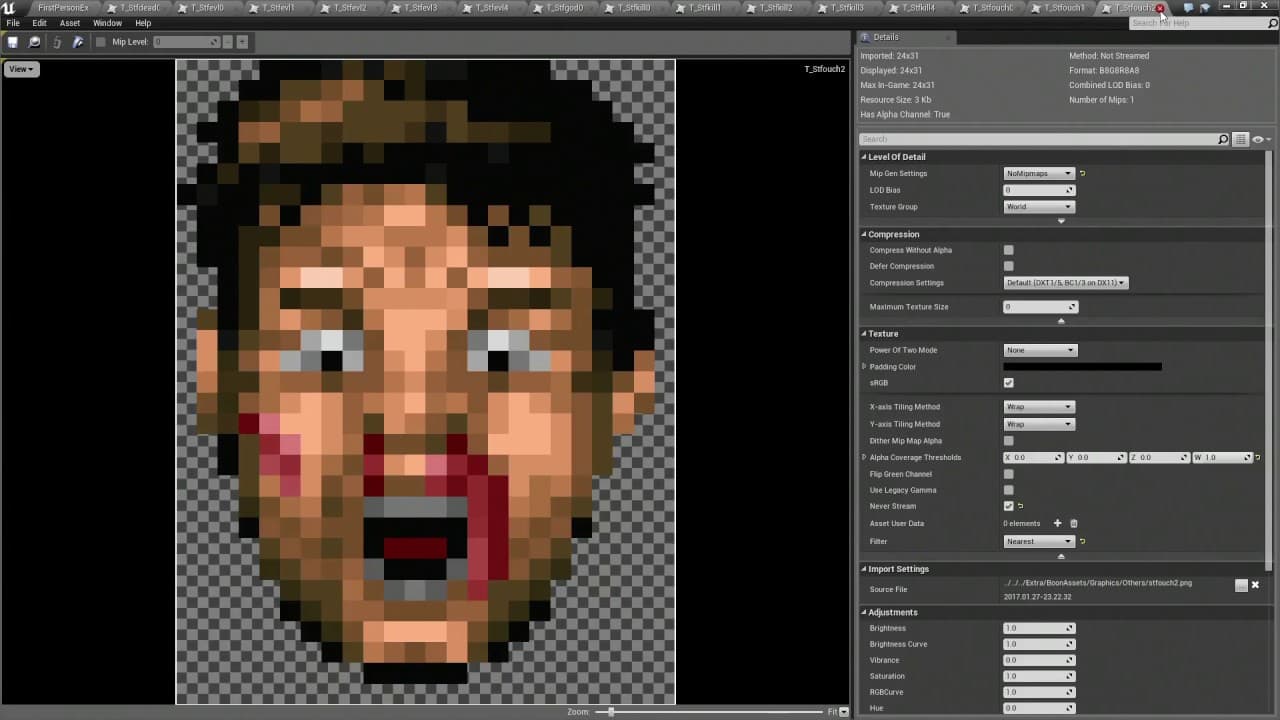Image resolution: width=1280 pixels, height=720 pixels.
Task: Toggle the Details property matrix icon
Action: pyautogui.click(x=1240, y=140)
